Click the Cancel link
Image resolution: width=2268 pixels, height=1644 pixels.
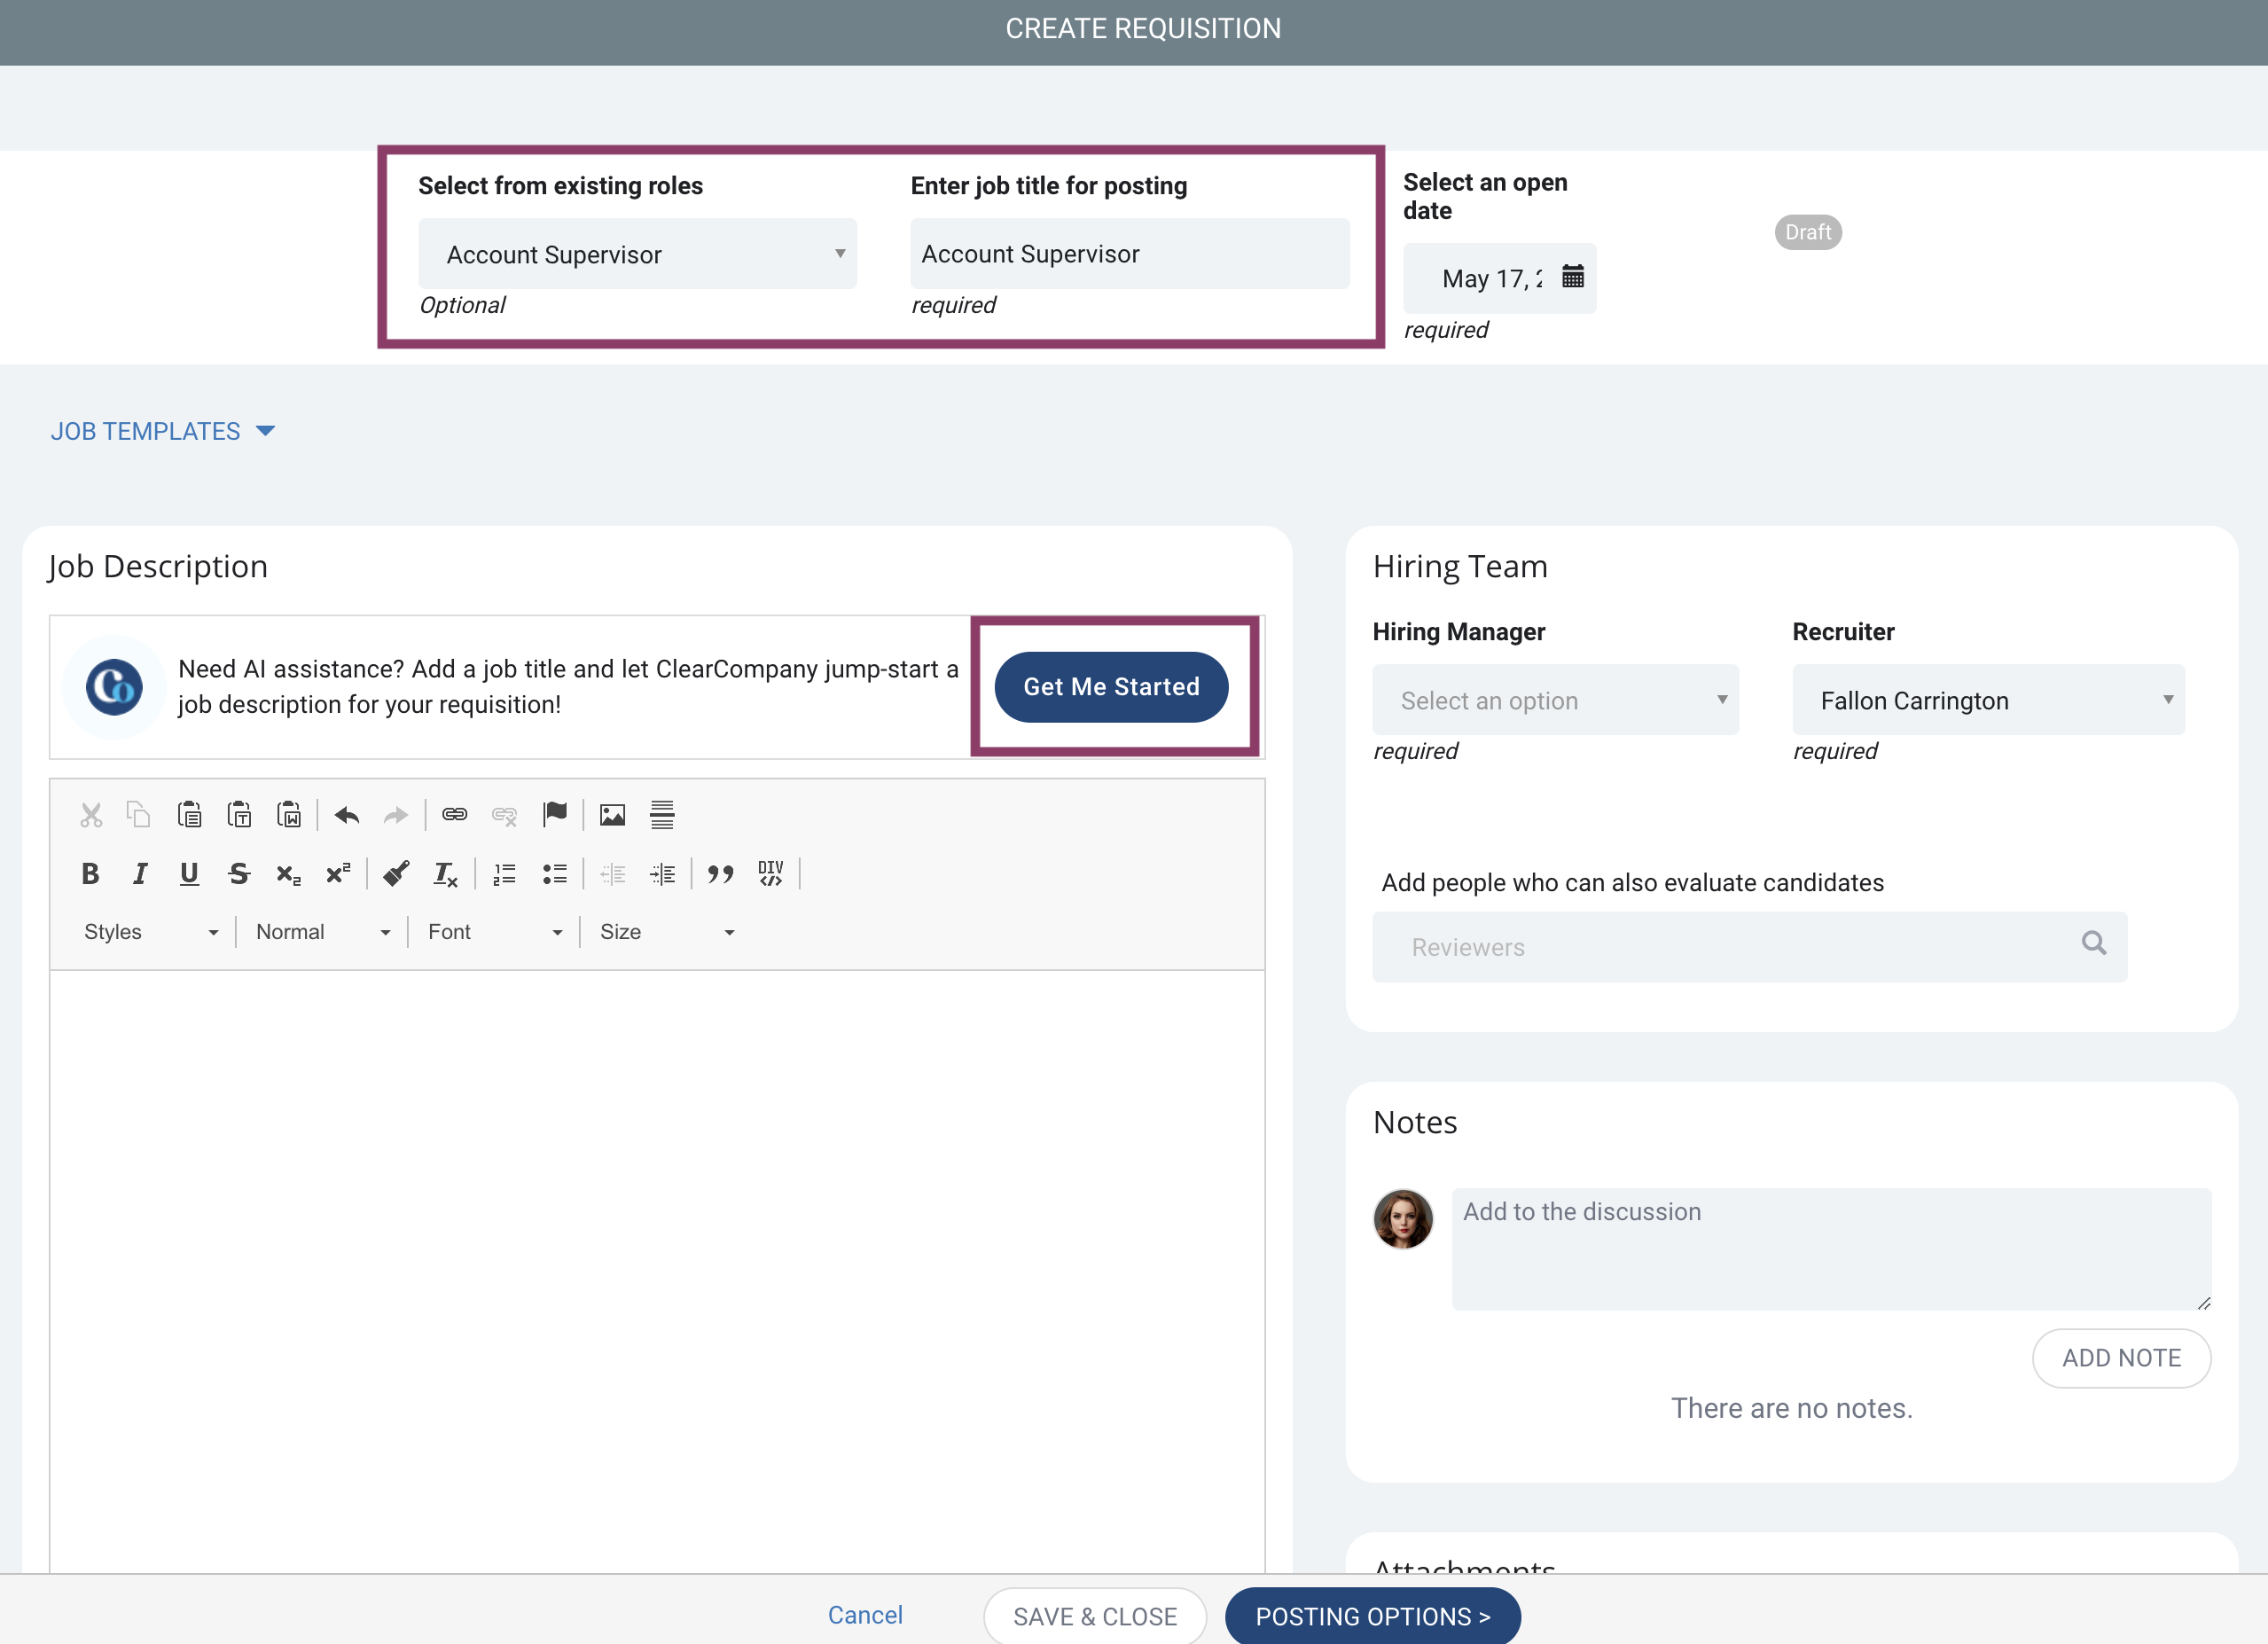pos(865,1615)
